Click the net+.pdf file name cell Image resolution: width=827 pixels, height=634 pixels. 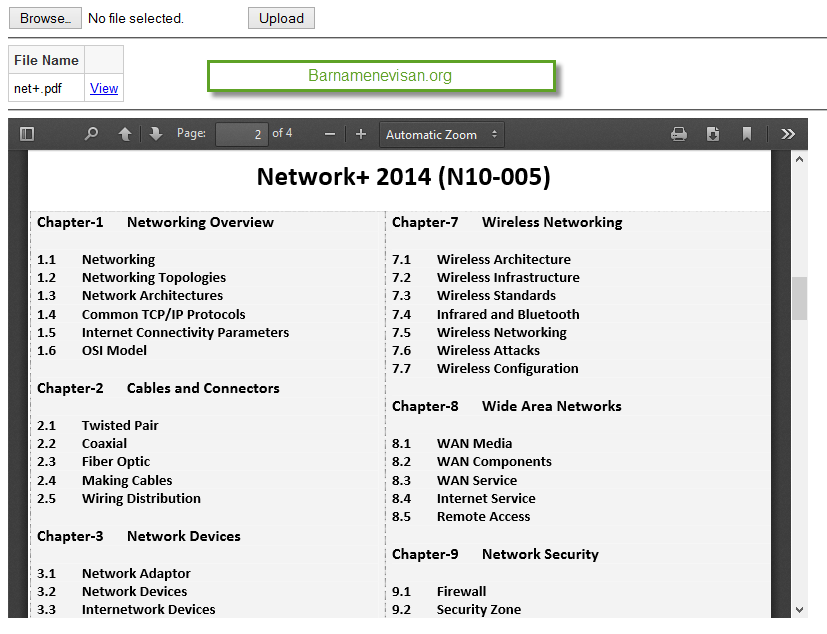(x=46, y=88)
